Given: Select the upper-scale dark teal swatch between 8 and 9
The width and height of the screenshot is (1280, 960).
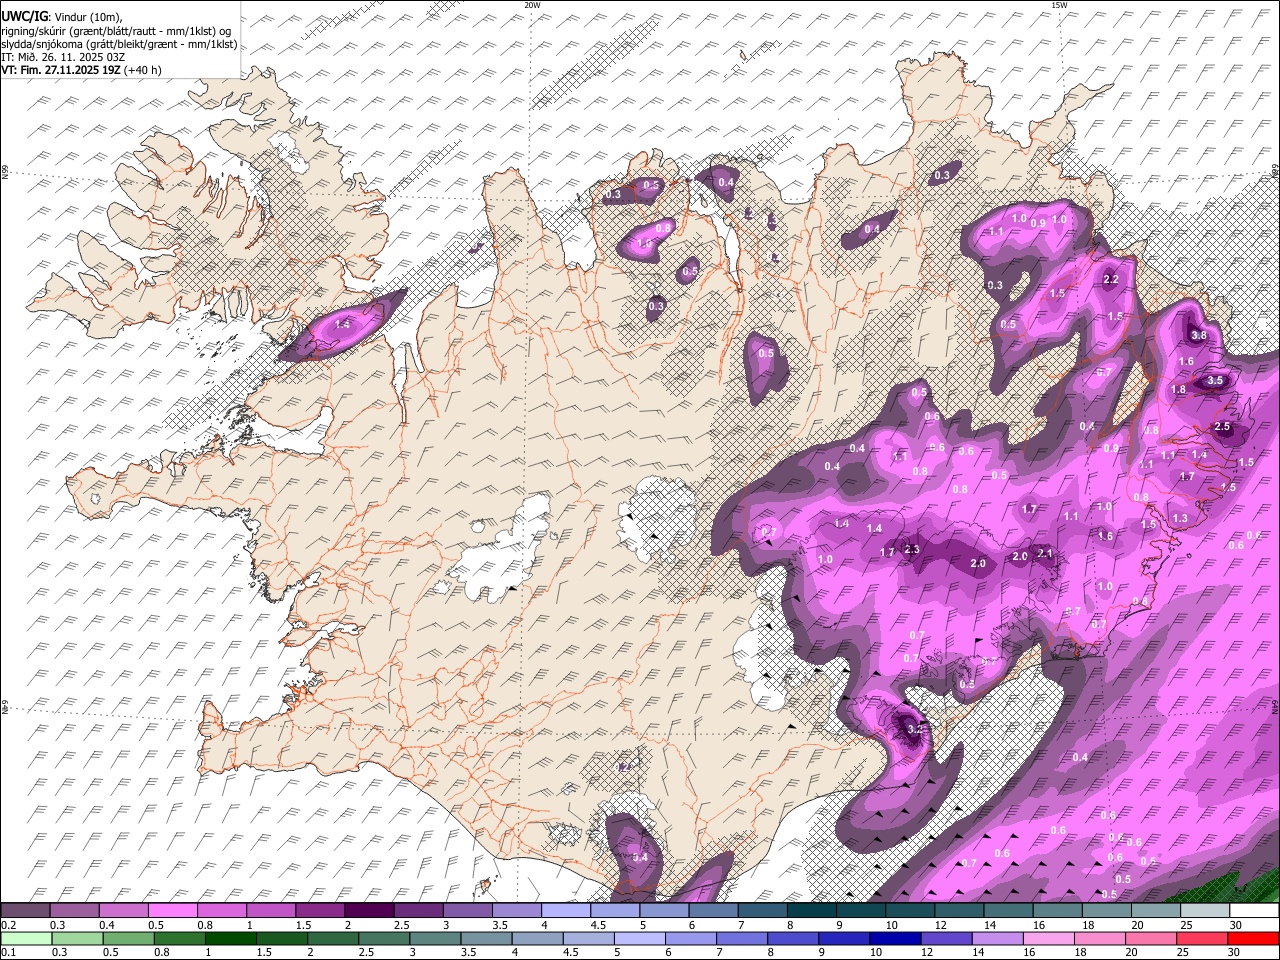Looking at the screenshot, I should (810, 911).
